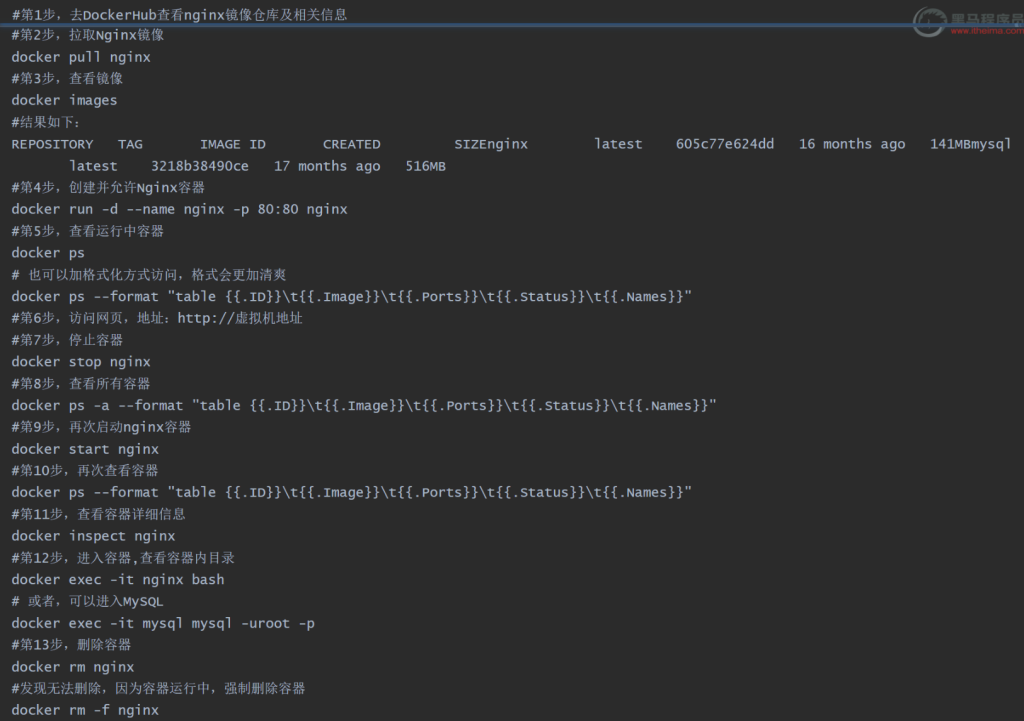Screen dimensions: 1024x721
Task: Click the #第1步 DockerHub comment line
Action: pos(179,14)
